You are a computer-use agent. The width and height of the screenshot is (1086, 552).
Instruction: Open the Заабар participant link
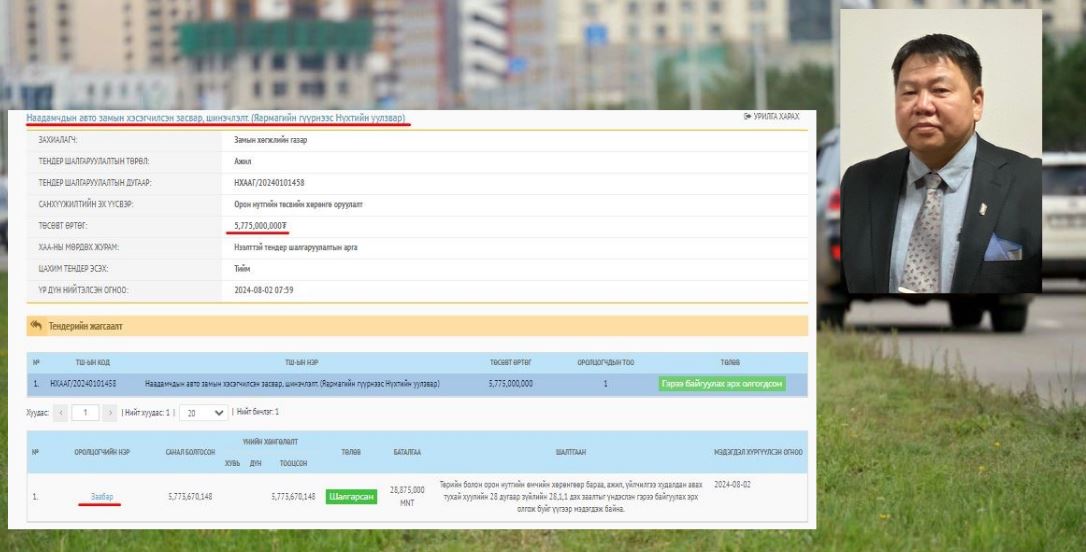coord(101,497)
